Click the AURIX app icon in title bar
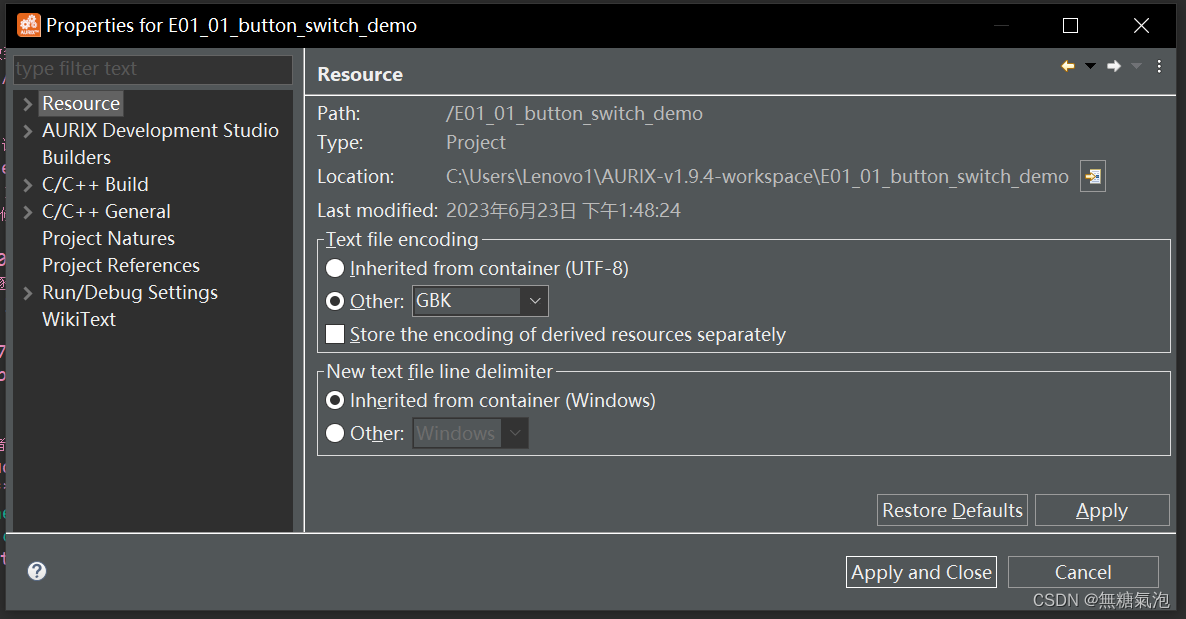Image resolution: width=1186 pixels, height=619 pixels. (x=29, y=25)
